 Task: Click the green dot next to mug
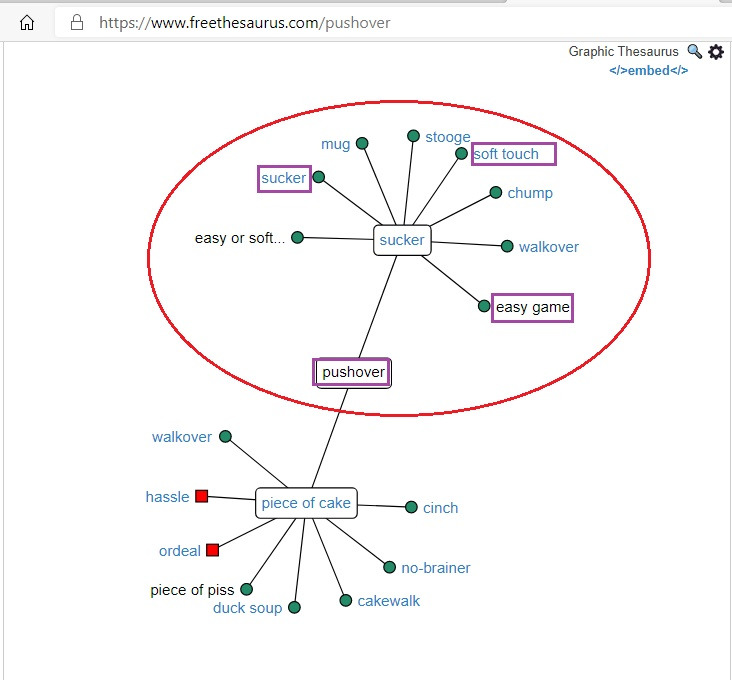362,143
